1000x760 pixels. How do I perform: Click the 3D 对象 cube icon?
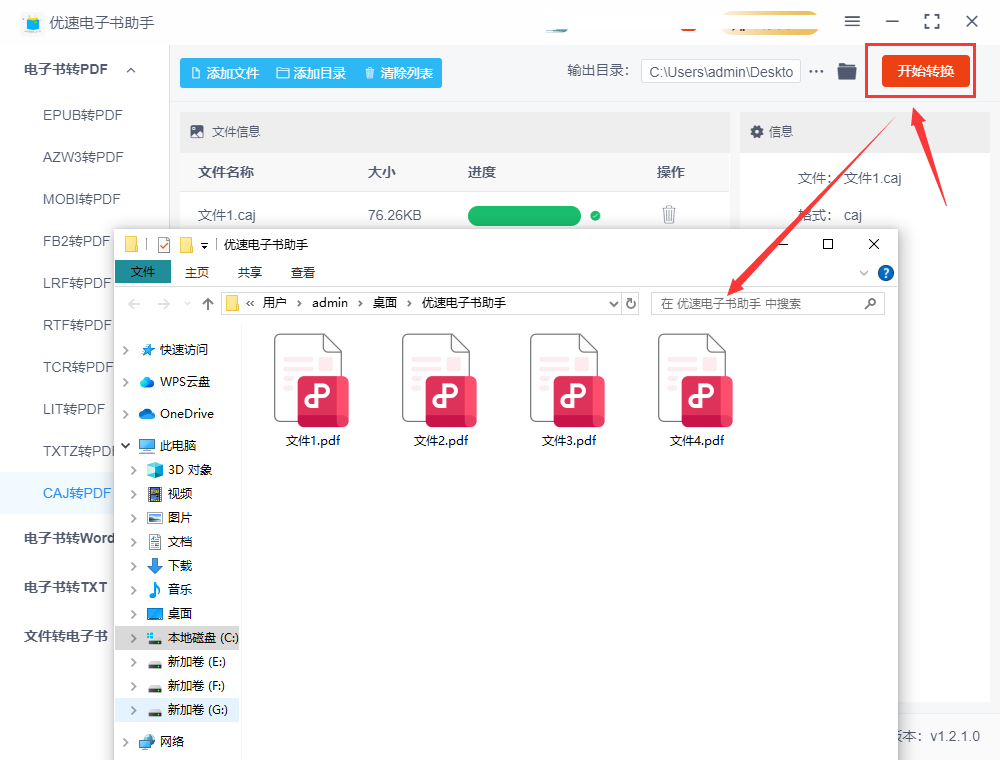pos(155,470)
